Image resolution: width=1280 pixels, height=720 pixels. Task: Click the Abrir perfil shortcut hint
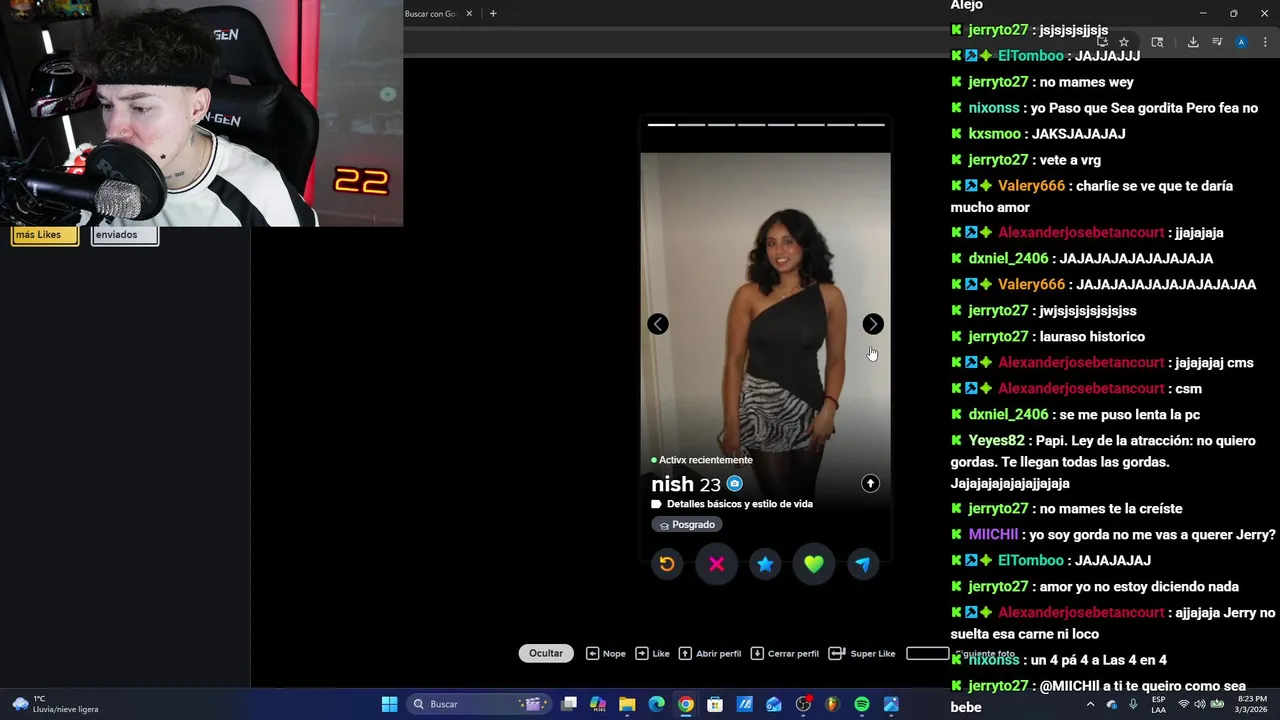[710, 653]
